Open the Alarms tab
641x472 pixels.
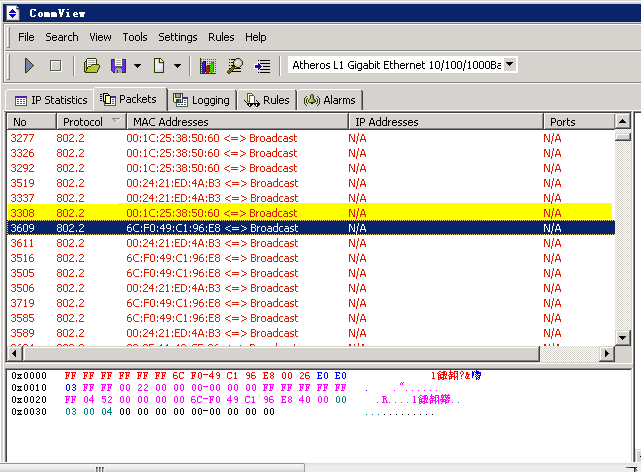[x=330, y=100]
